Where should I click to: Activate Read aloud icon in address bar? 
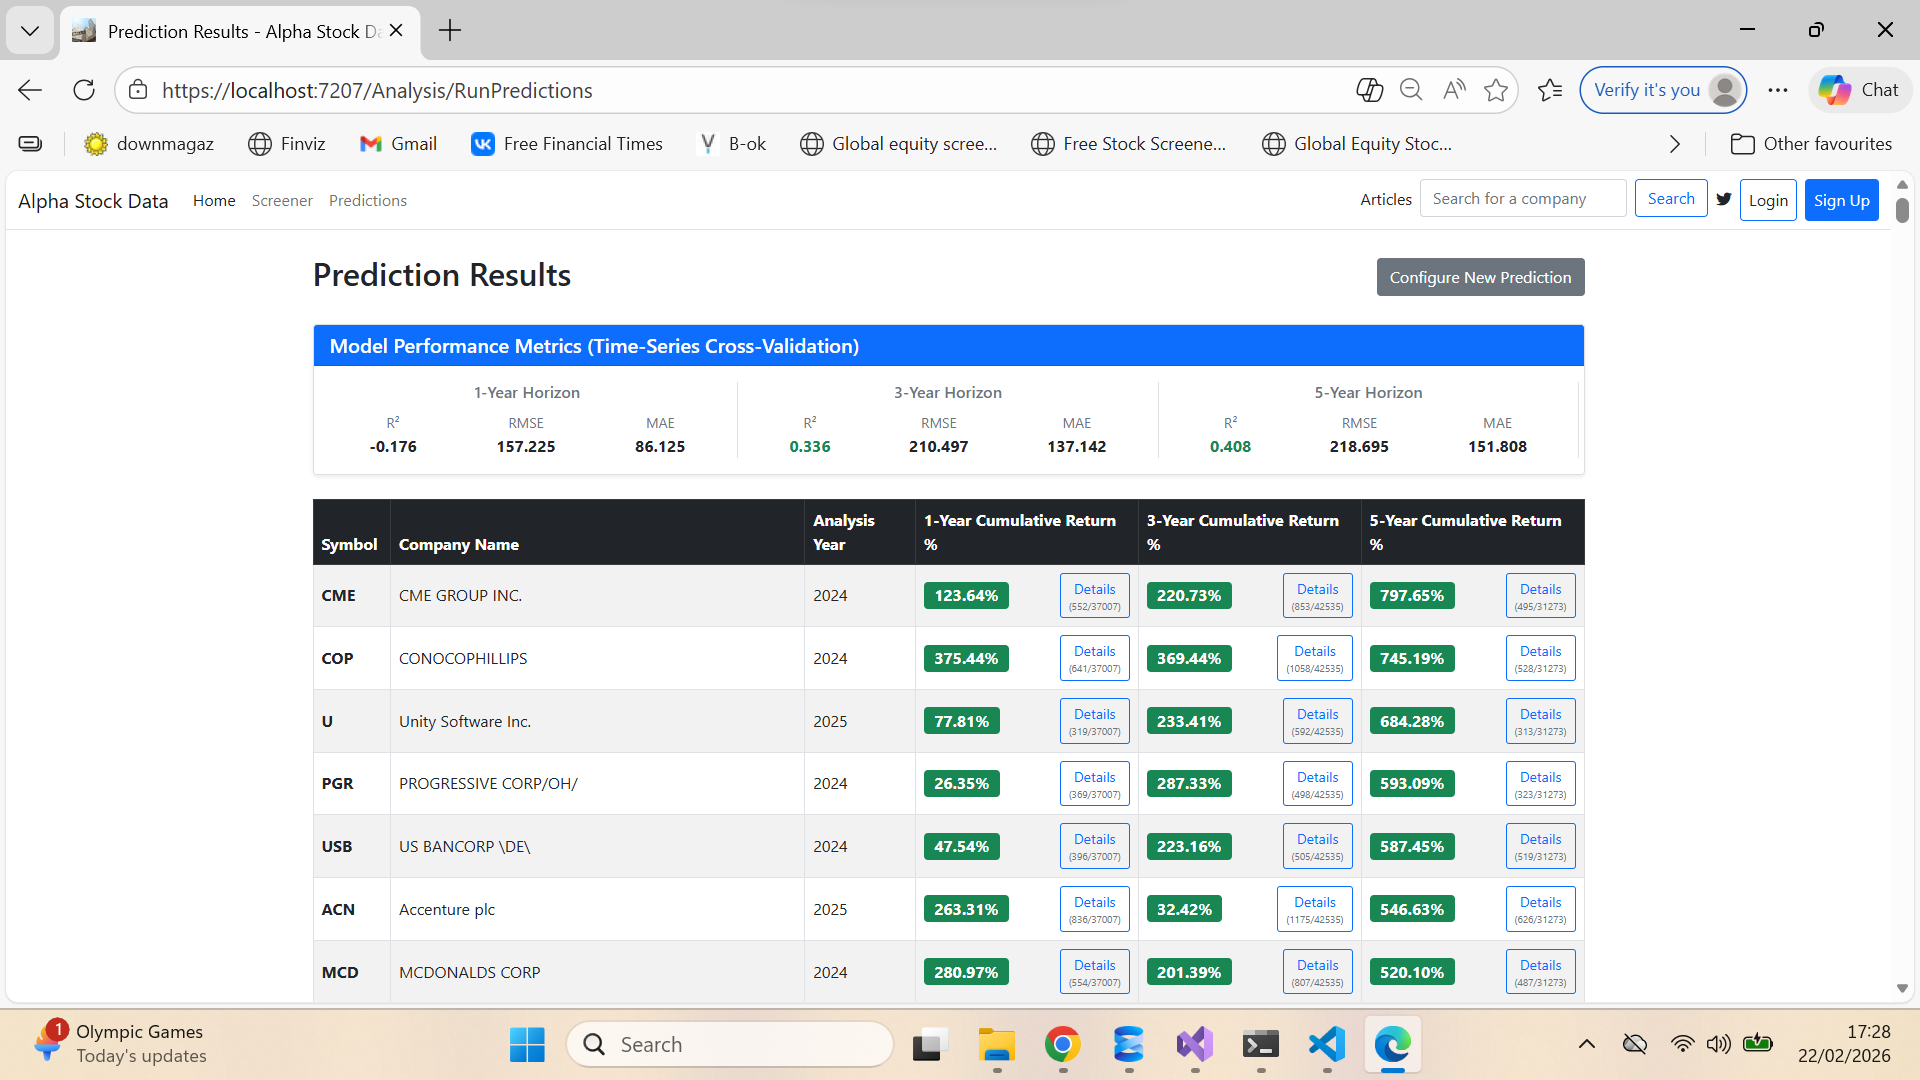click(x=1454, y=90)
